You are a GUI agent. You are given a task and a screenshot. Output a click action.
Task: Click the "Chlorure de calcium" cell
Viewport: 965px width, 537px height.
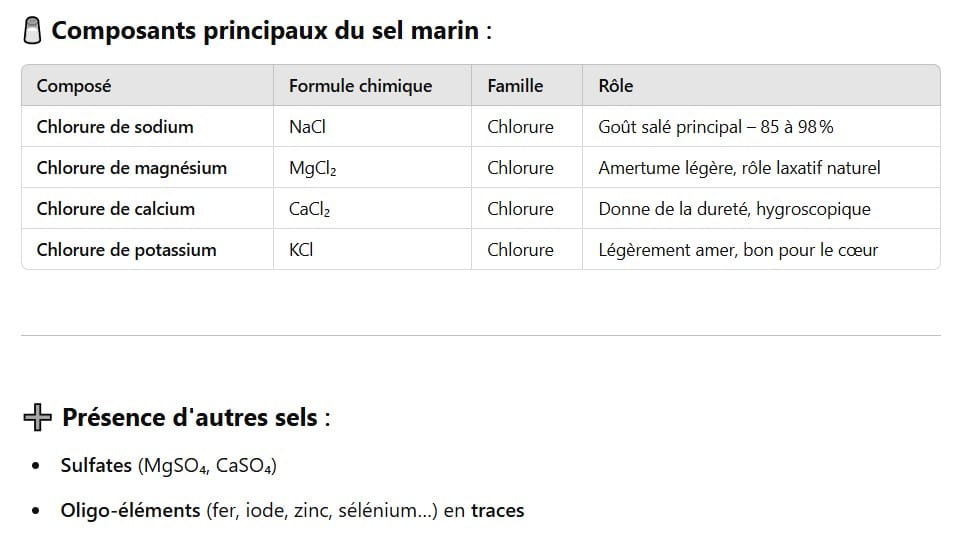coord(115,209)
